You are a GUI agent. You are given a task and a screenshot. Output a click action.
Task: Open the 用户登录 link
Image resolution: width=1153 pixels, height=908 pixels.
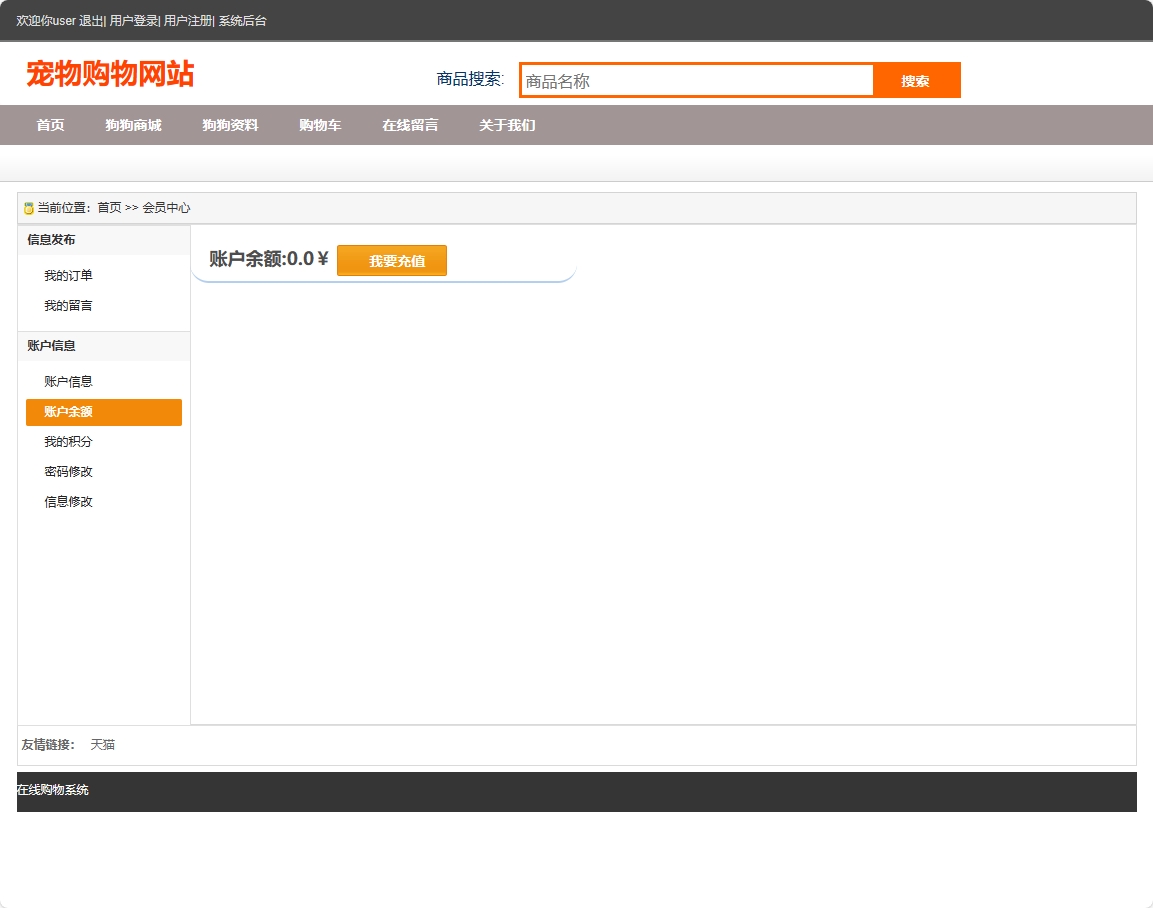coord(133,21)
